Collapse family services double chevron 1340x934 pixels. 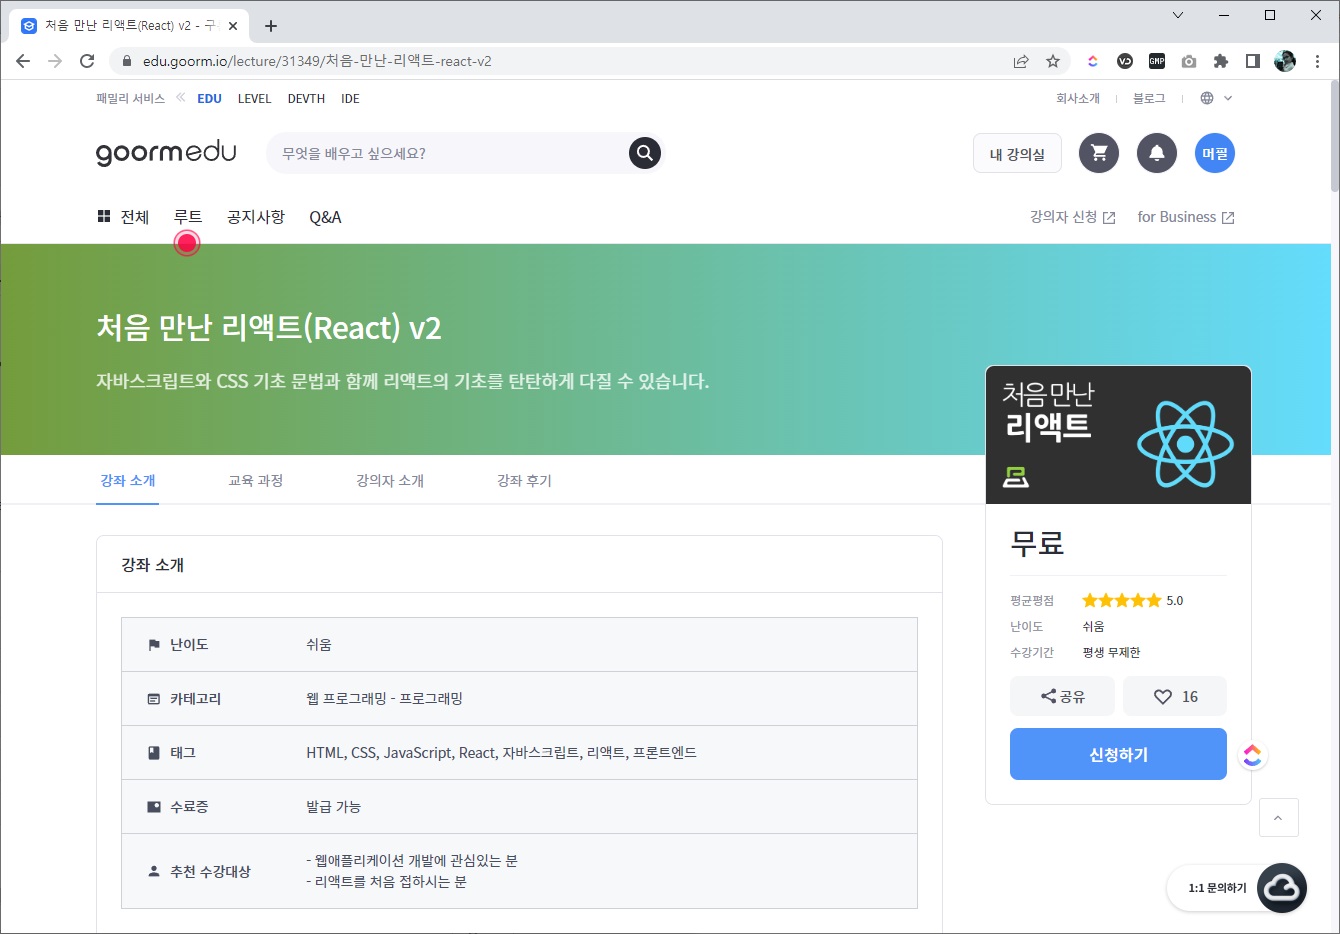(x=181, y=98)
